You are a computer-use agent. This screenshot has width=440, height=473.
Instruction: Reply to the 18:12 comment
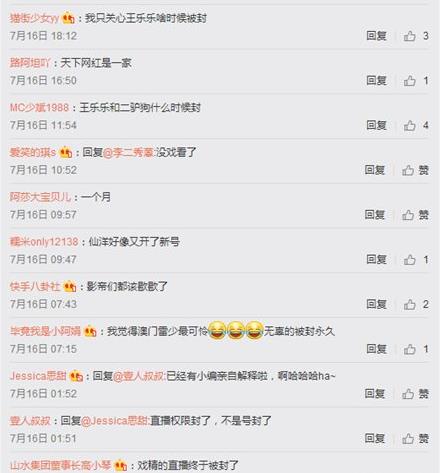click(376, 36)
